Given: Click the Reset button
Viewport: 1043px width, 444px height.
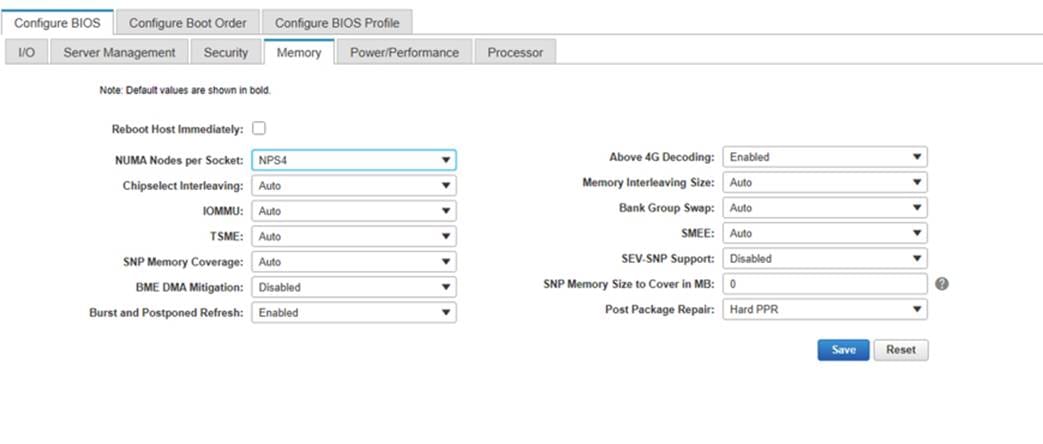Looking at the screenshot, I should [901, 349].
